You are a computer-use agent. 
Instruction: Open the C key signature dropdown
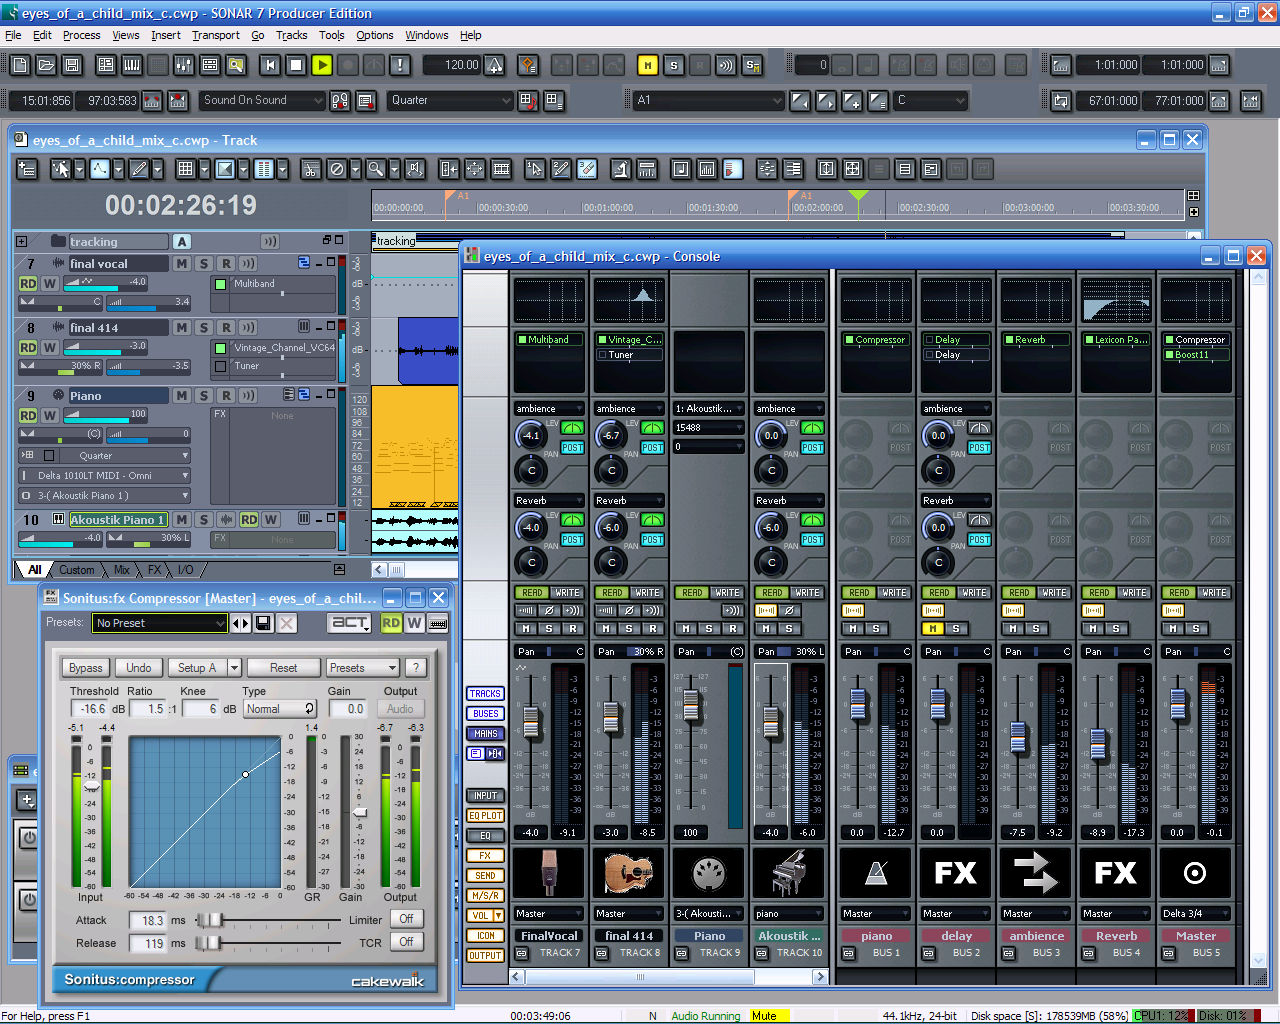coord(931,100)
